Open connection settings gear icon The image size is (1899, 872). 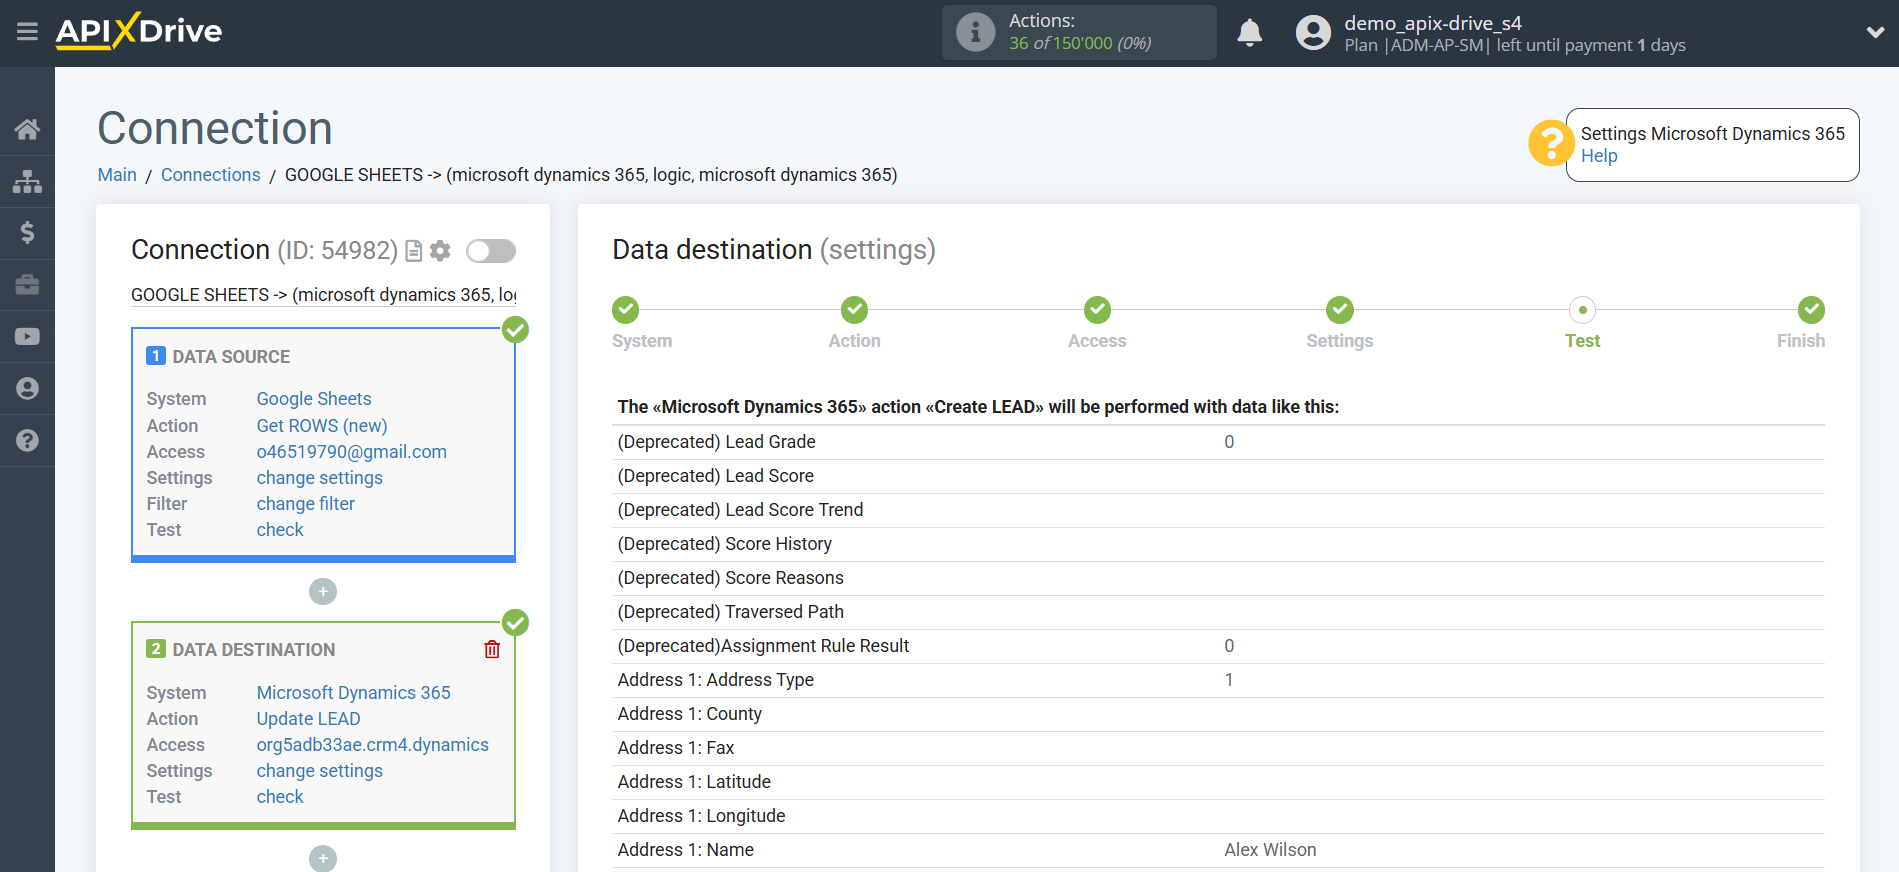pyautogui.click(x=440, y=251)
